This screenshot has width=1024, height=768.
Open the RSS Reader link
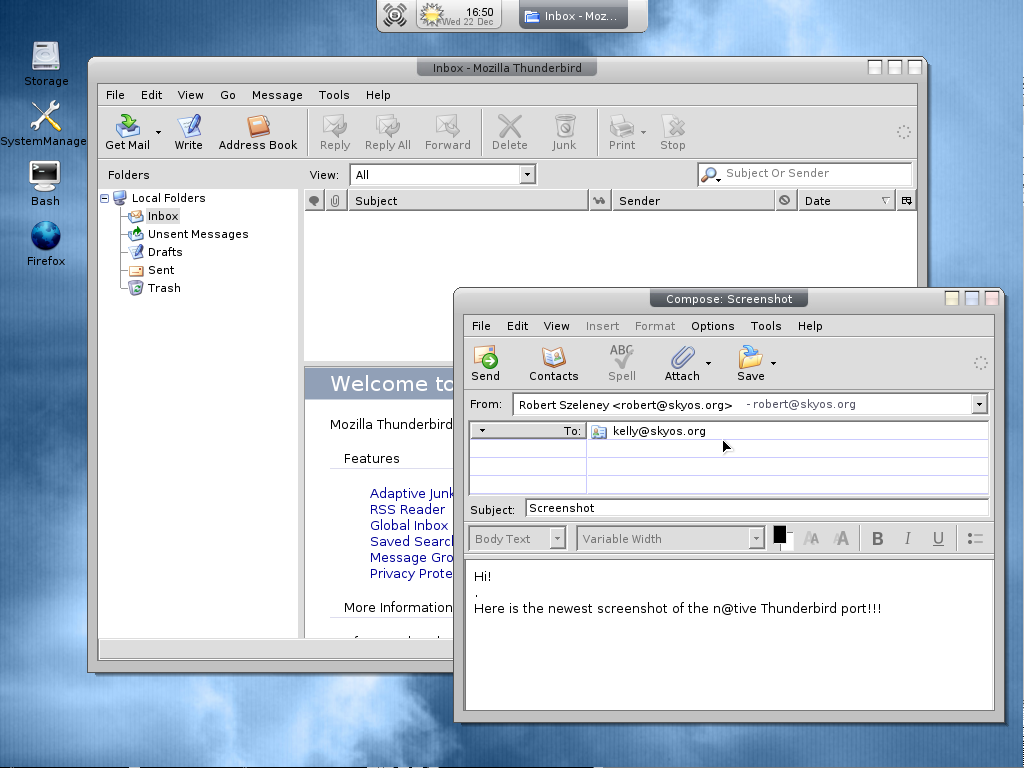click(x=407, y=509)
